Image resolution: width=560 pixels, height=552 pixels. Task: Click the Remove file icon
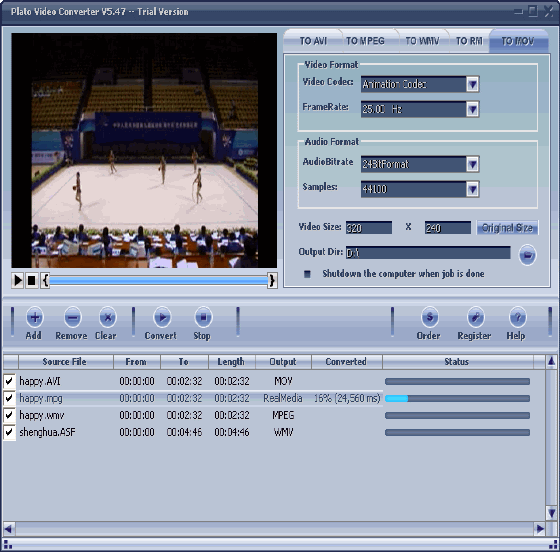[x=72, y=317]
